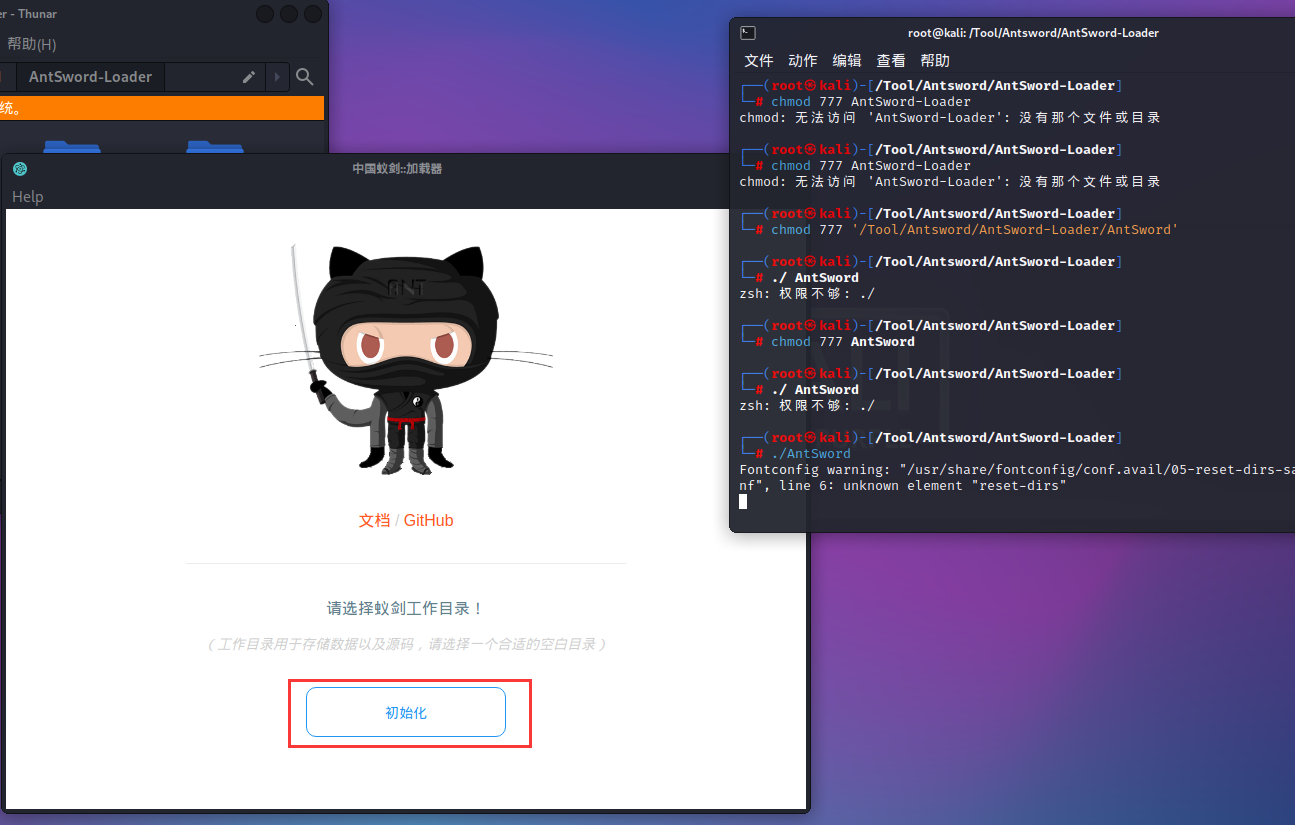1295x825 pixels.
Task: Click the 请选择蚁剑工作目录！ prompt text
Action: [x=406, y=608]
